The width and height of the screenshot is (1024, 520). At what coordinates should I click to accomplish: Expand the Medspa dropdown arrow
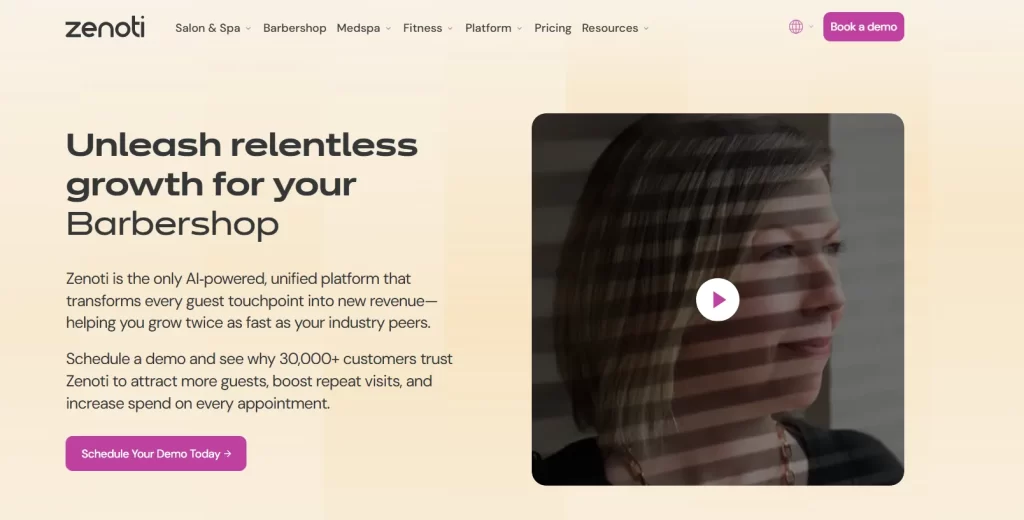coord(389,29)
